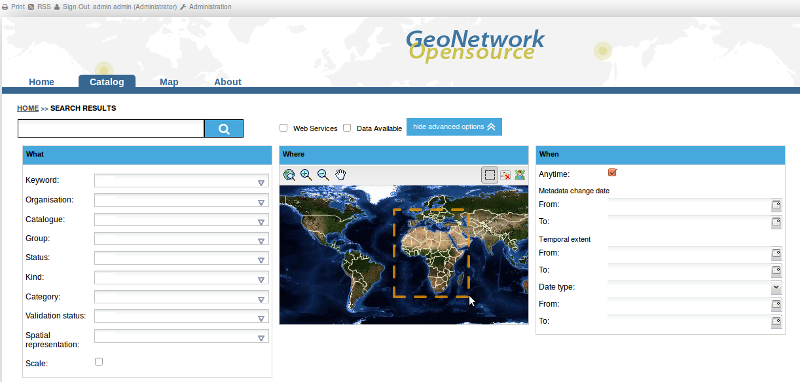Open calendar for Temporal extent To

point(776,270)
